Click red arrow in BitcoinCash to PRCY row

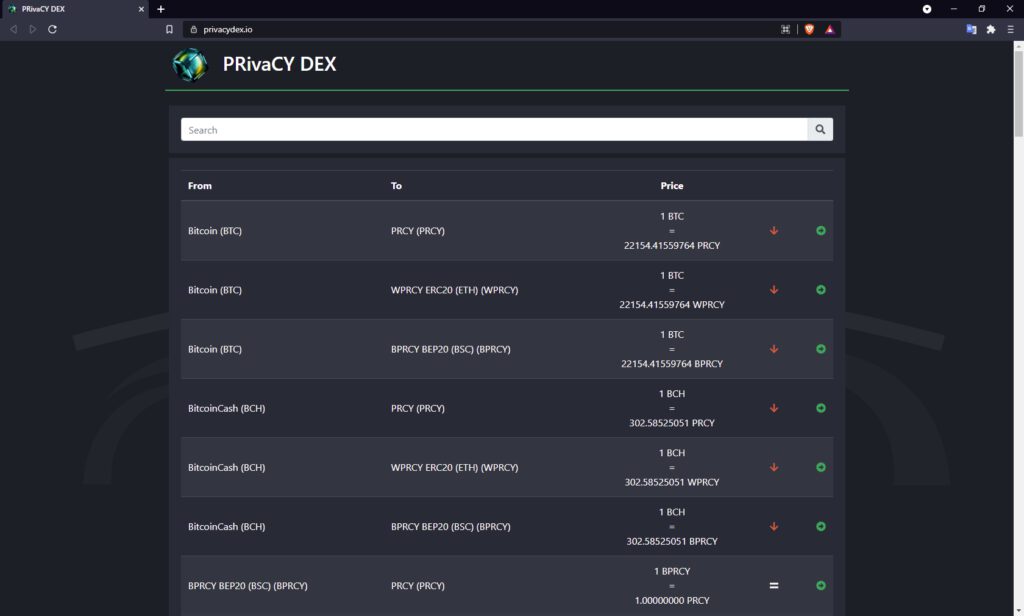(774, 408)
